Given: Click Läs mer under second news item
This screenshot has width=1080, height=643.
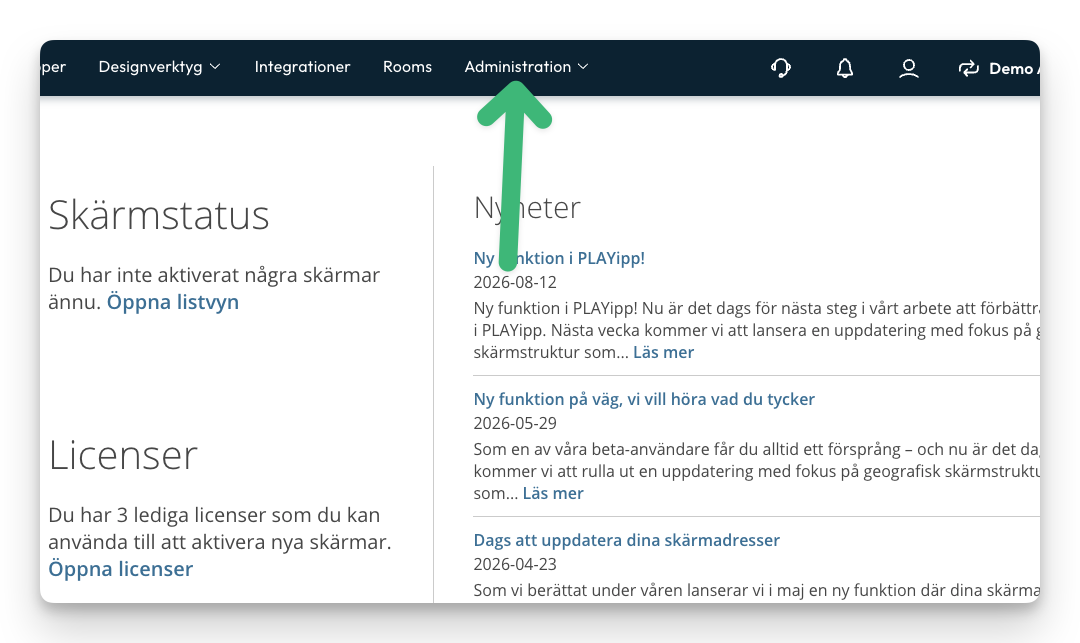Looking at the screenshot, I should coord(552,493).
